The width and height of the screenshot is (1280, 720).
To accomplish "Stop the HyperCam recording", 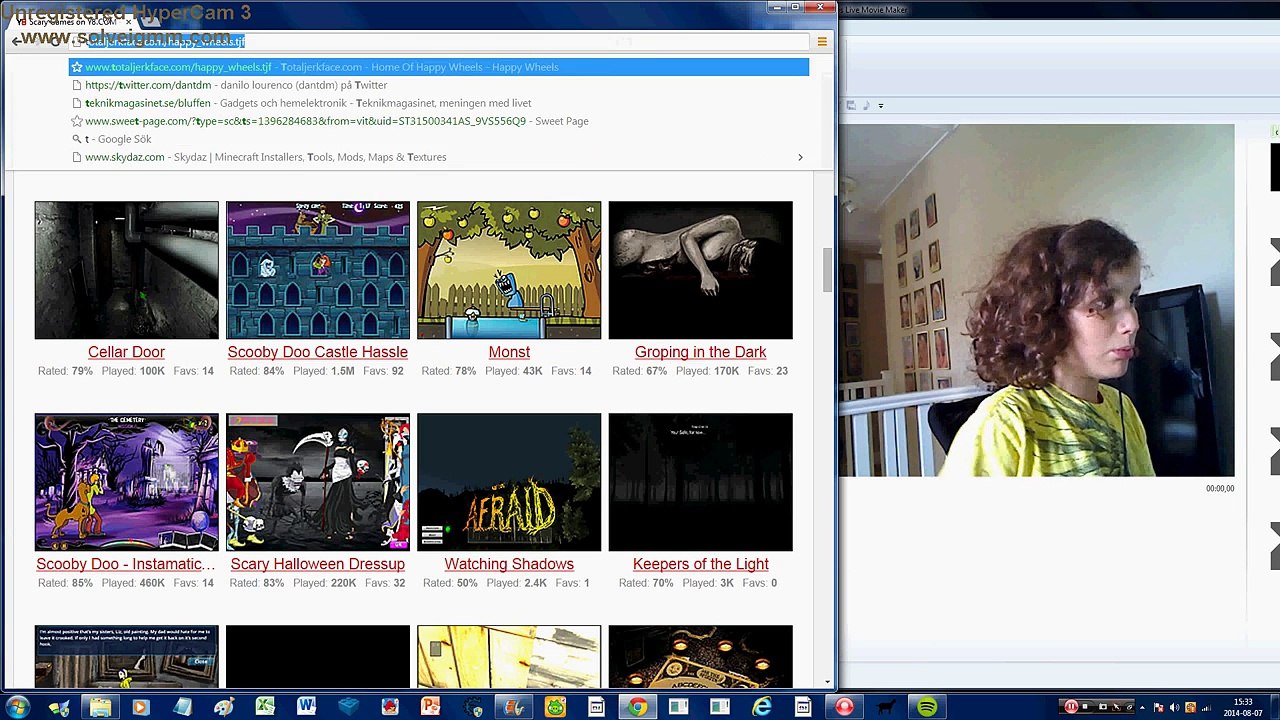I will click(x=1087, y=707).
